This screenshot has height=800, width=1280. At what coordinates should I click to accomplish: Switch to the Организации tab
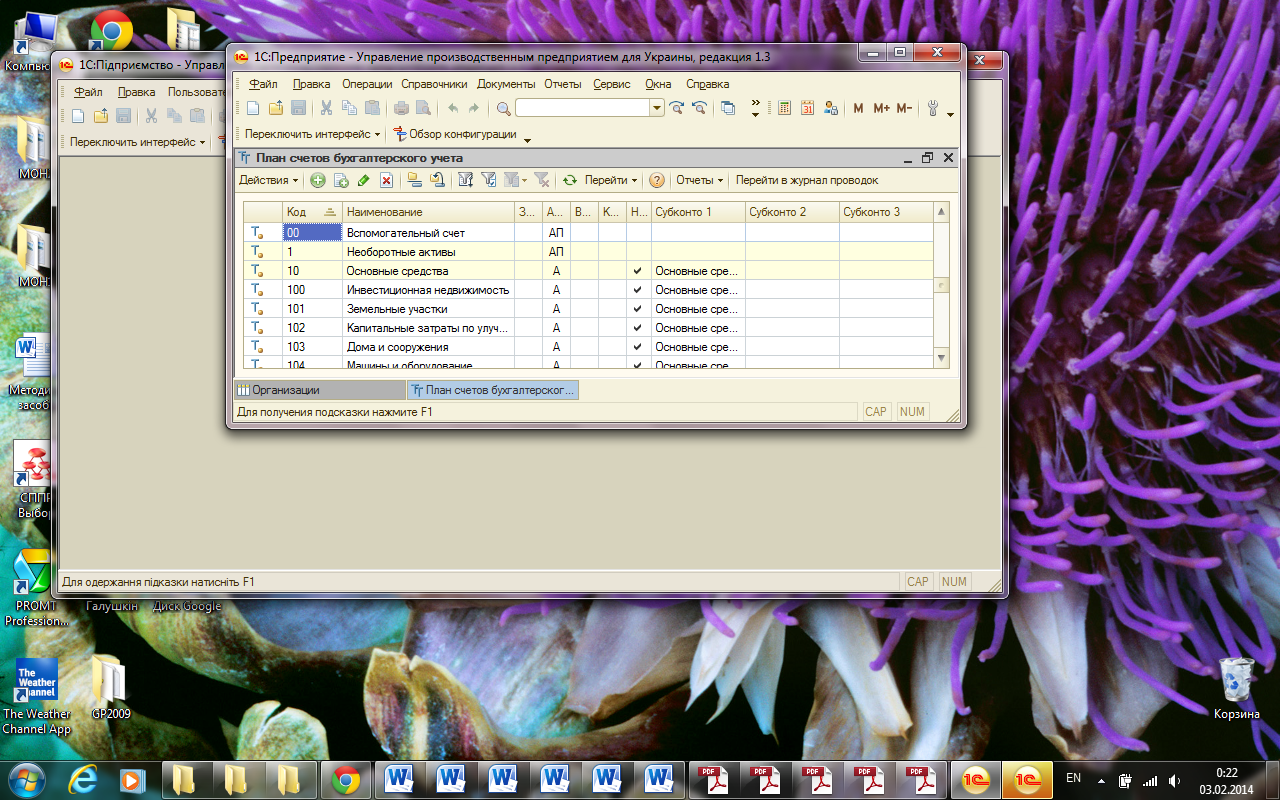pos(319,390)
